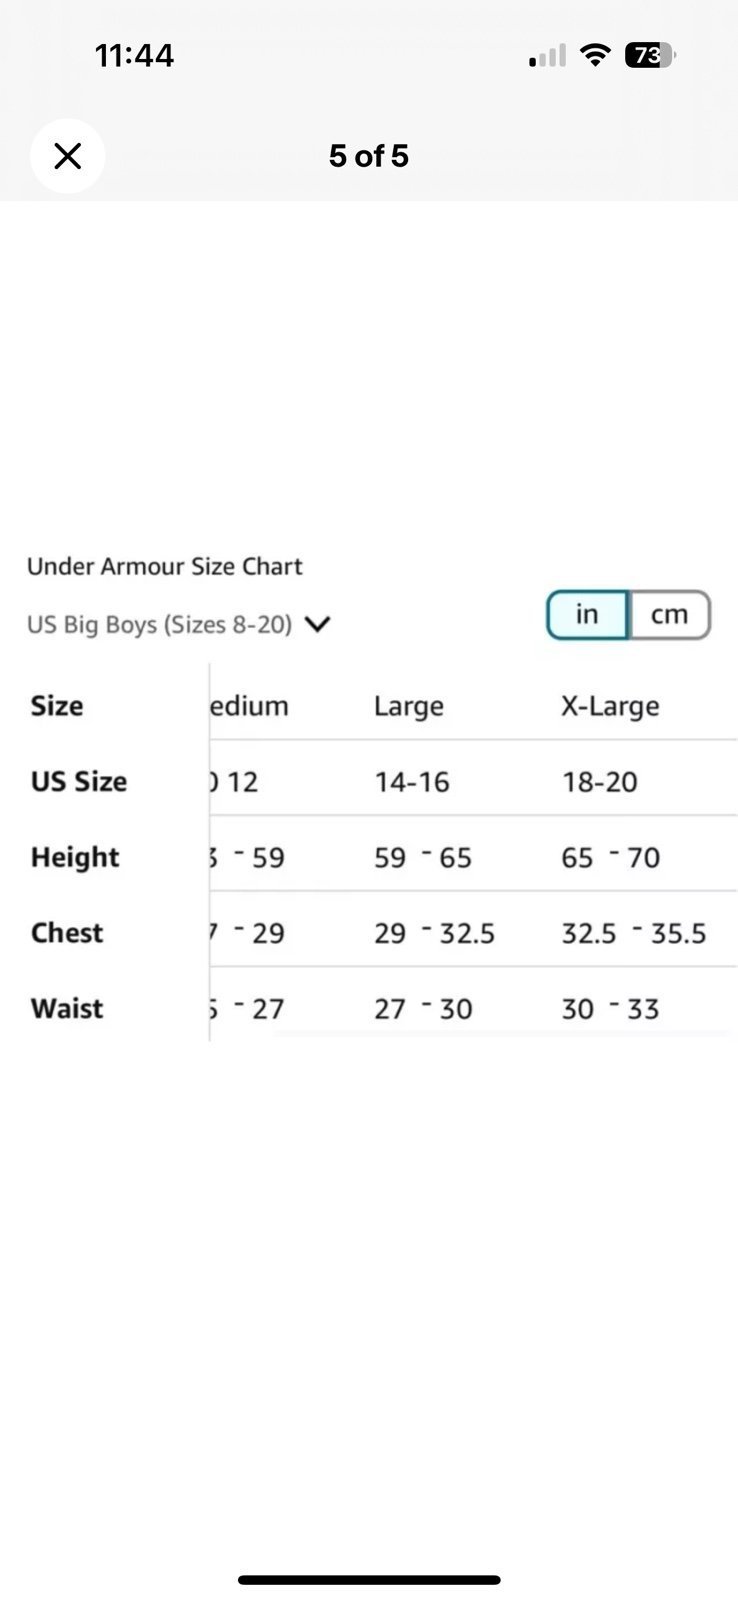Tap the 11:44 clock in status bar
The image size is (738, 1600).
134,56
